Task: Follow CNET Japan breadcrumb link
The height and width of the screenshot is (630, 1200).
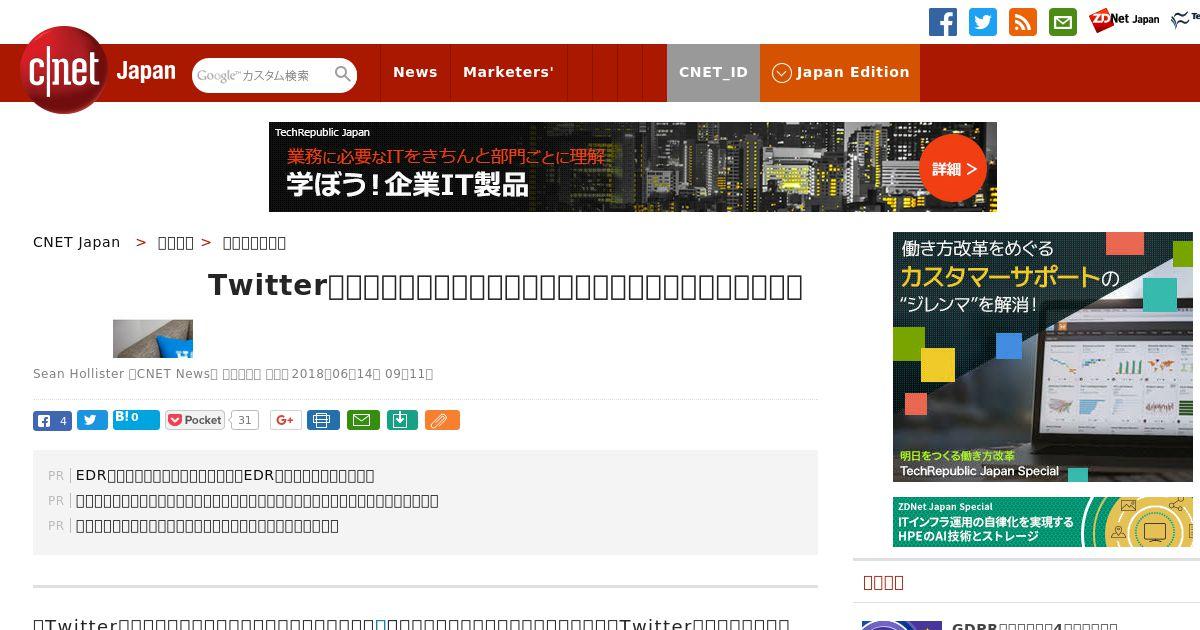Action: click(77, 242)
